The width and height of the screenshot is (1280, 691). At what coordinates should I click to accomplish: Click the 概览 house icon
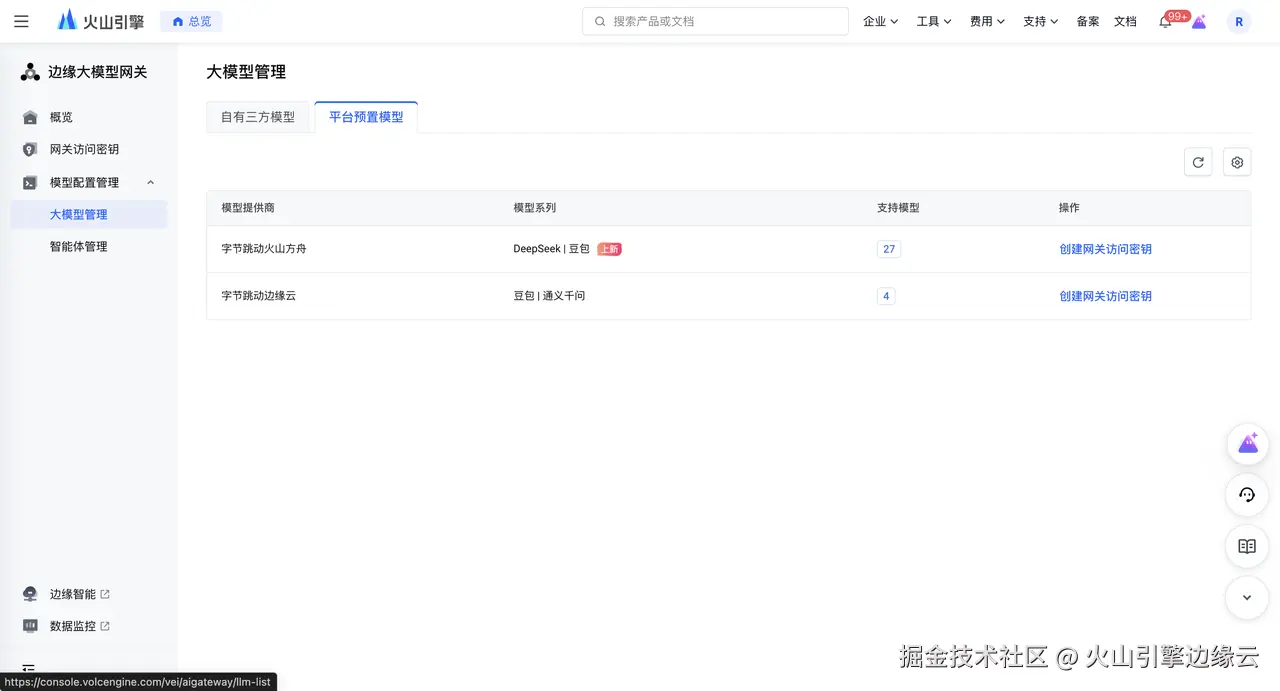coord(30,117)
